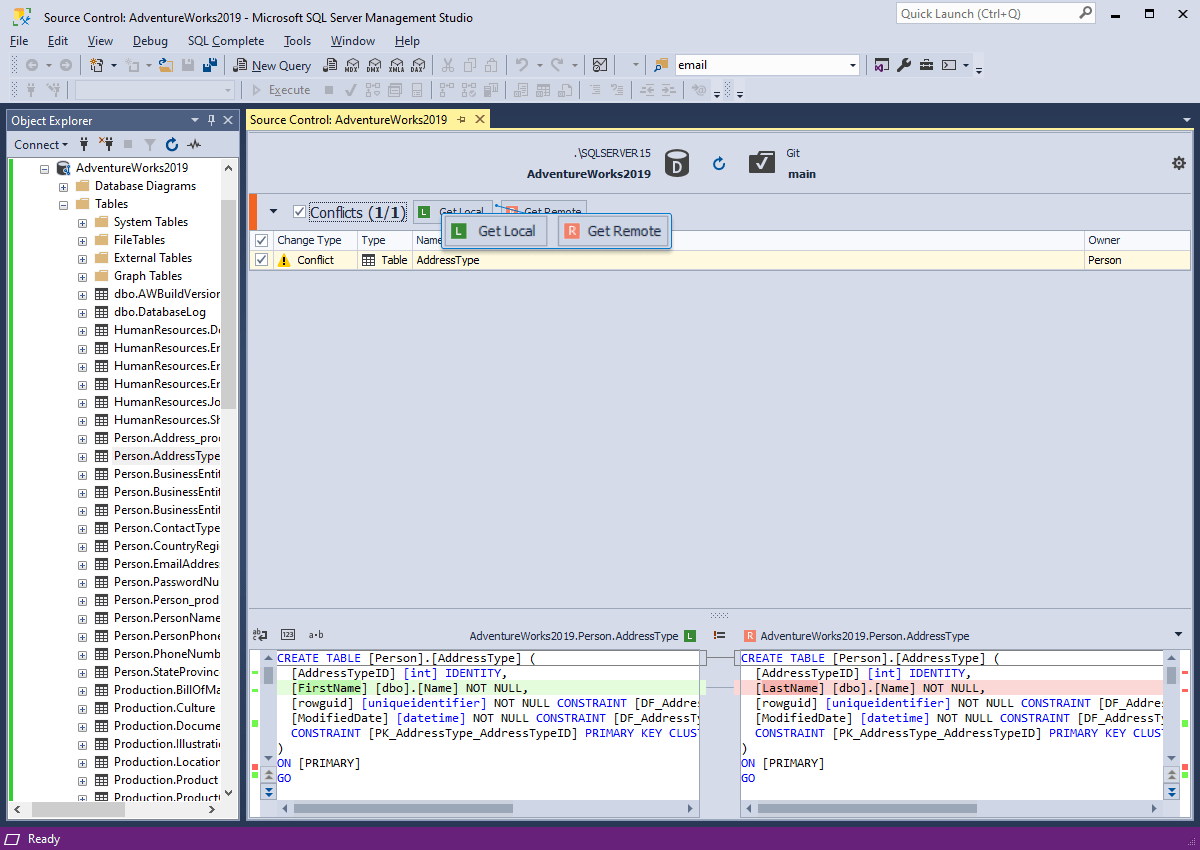Click the New Project icon
Image resolution: width=1200 pixels, height=850 pixels.
coord(97,65)
